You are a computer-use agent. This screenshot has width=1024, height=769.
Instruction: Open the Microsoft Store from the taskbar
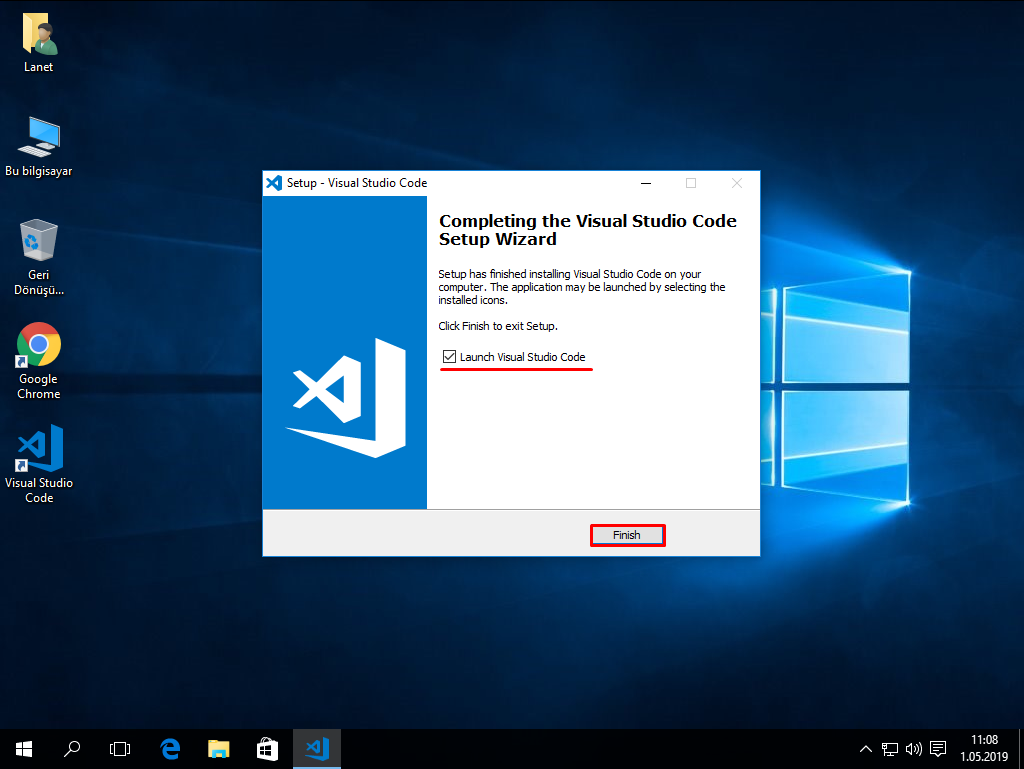click(266, 748)
